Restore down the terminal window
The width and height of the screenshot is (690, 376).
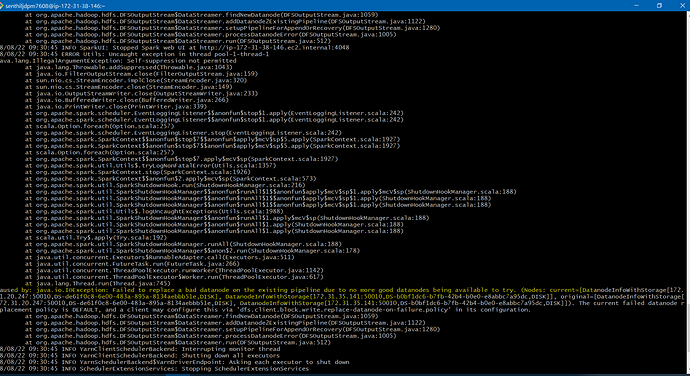(x=659, y=6)
